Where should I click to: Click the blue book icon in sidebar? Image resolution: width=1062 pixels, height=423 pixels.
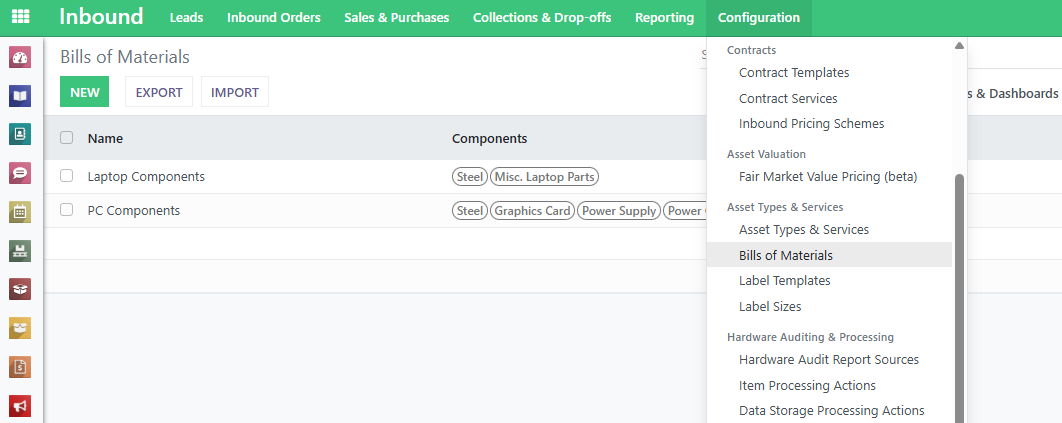(20, 96)
